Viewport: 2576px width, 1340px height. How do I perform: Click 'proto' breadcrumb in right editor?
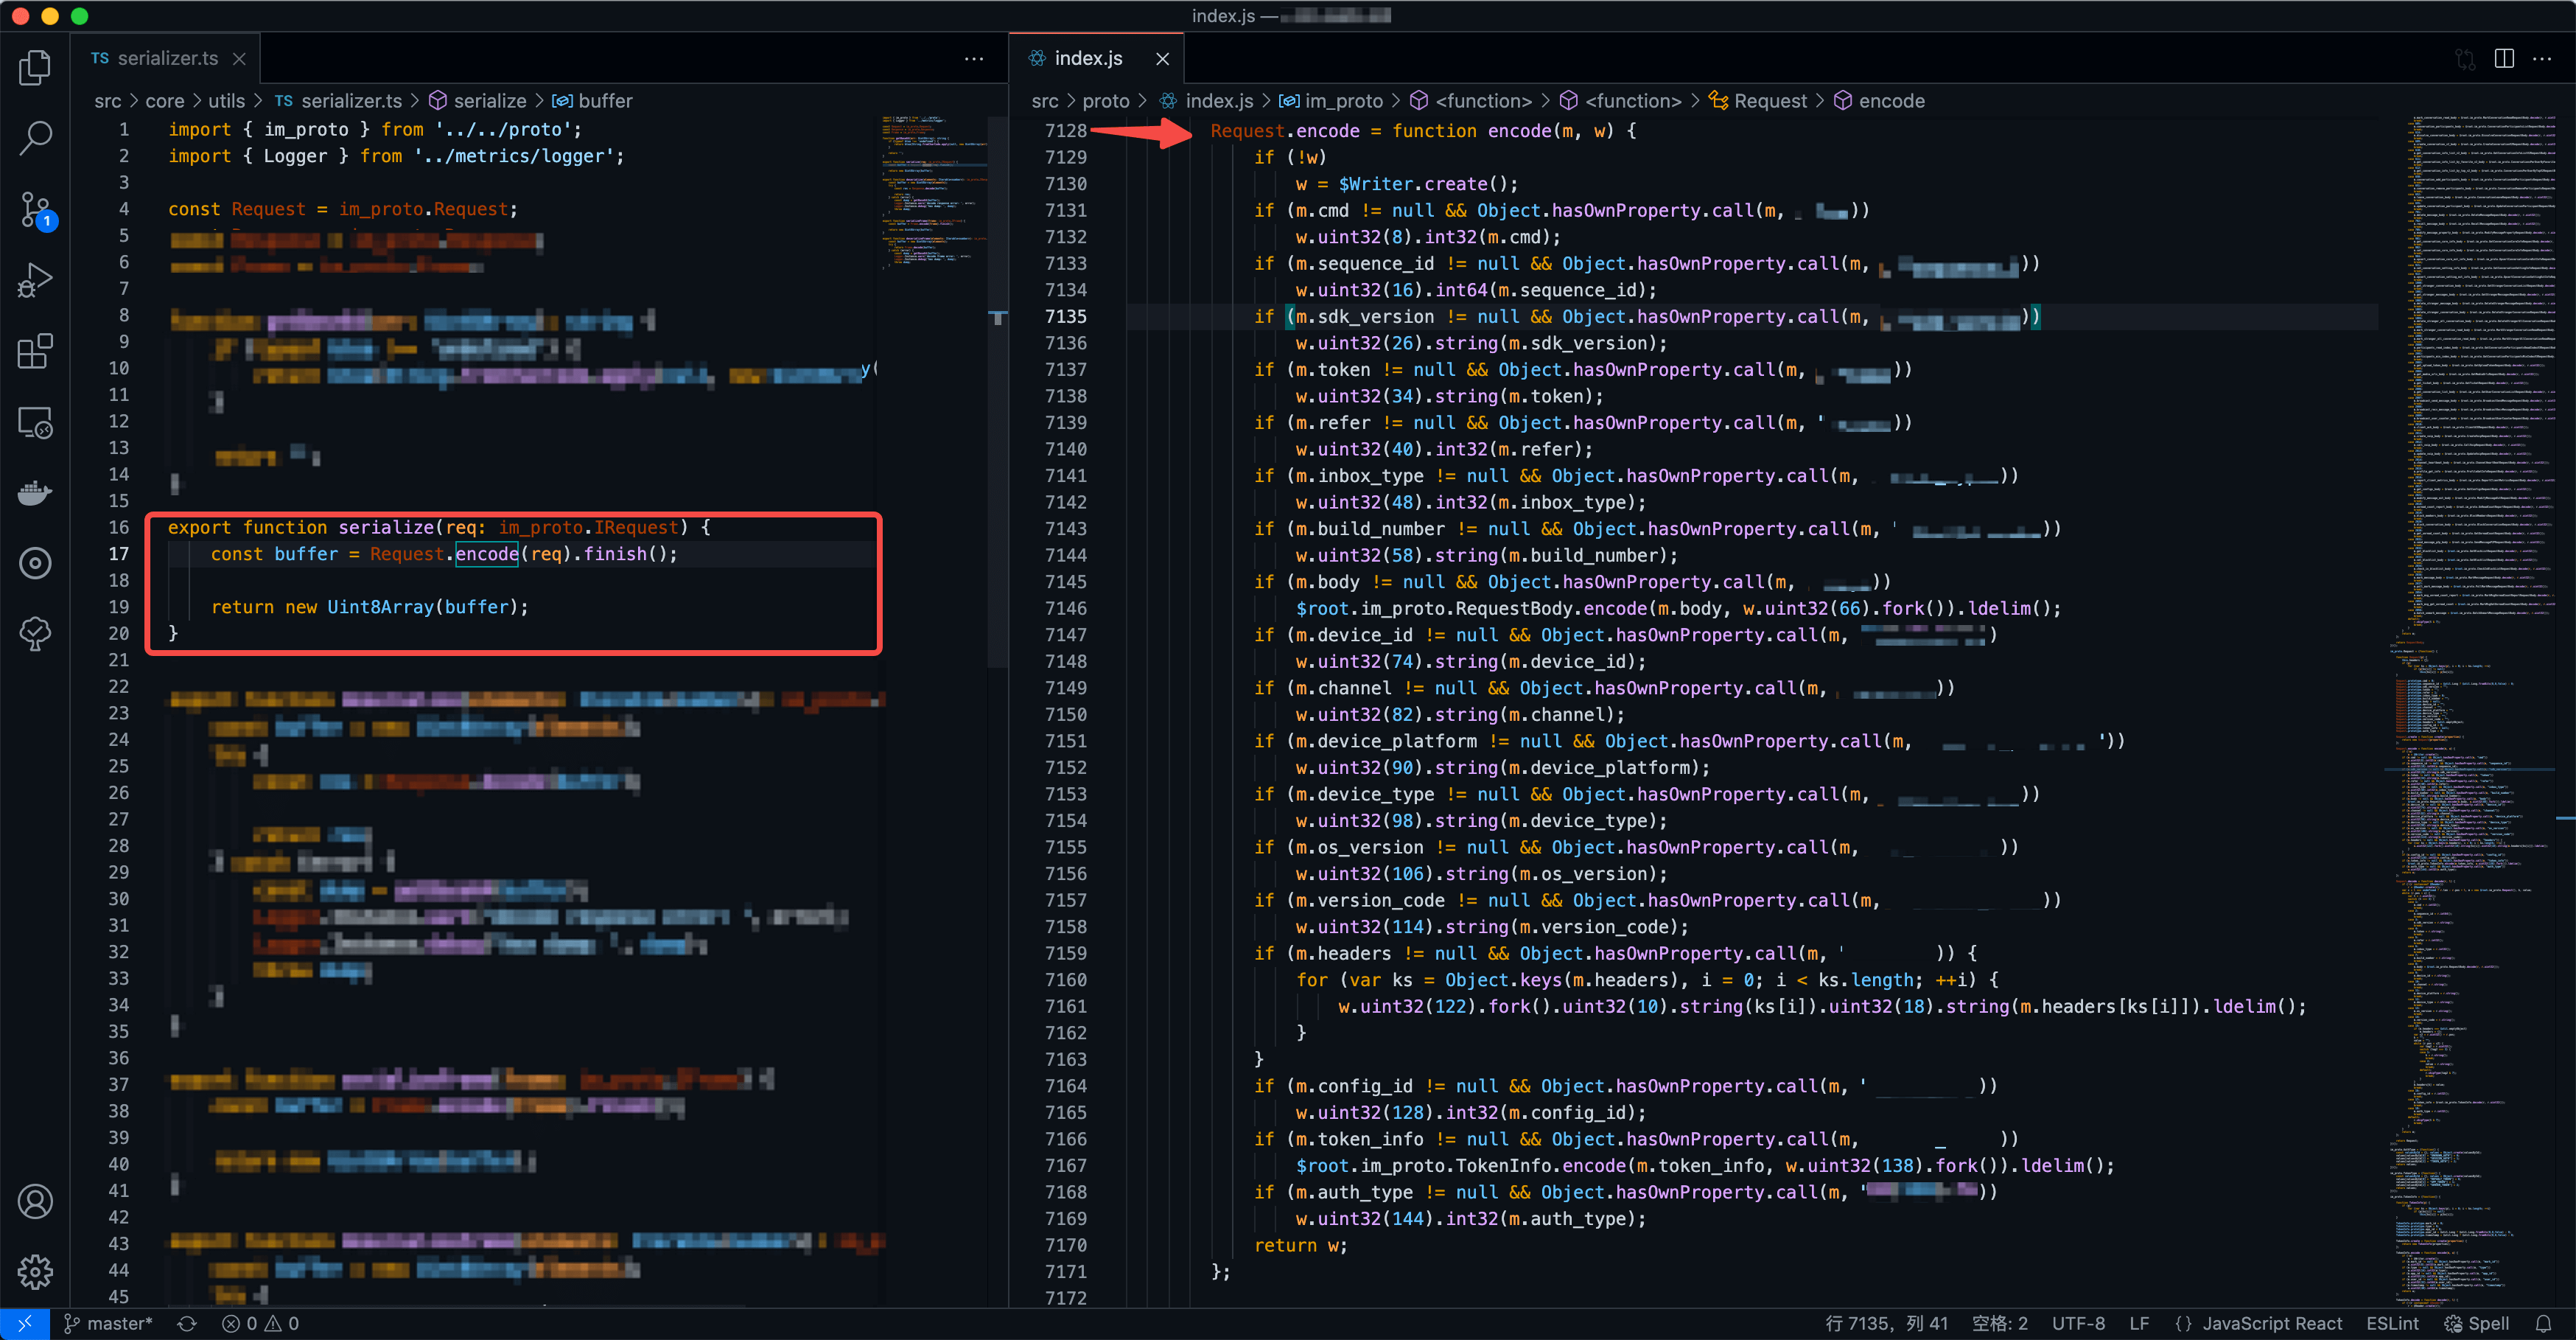[x=1105, y=101]
